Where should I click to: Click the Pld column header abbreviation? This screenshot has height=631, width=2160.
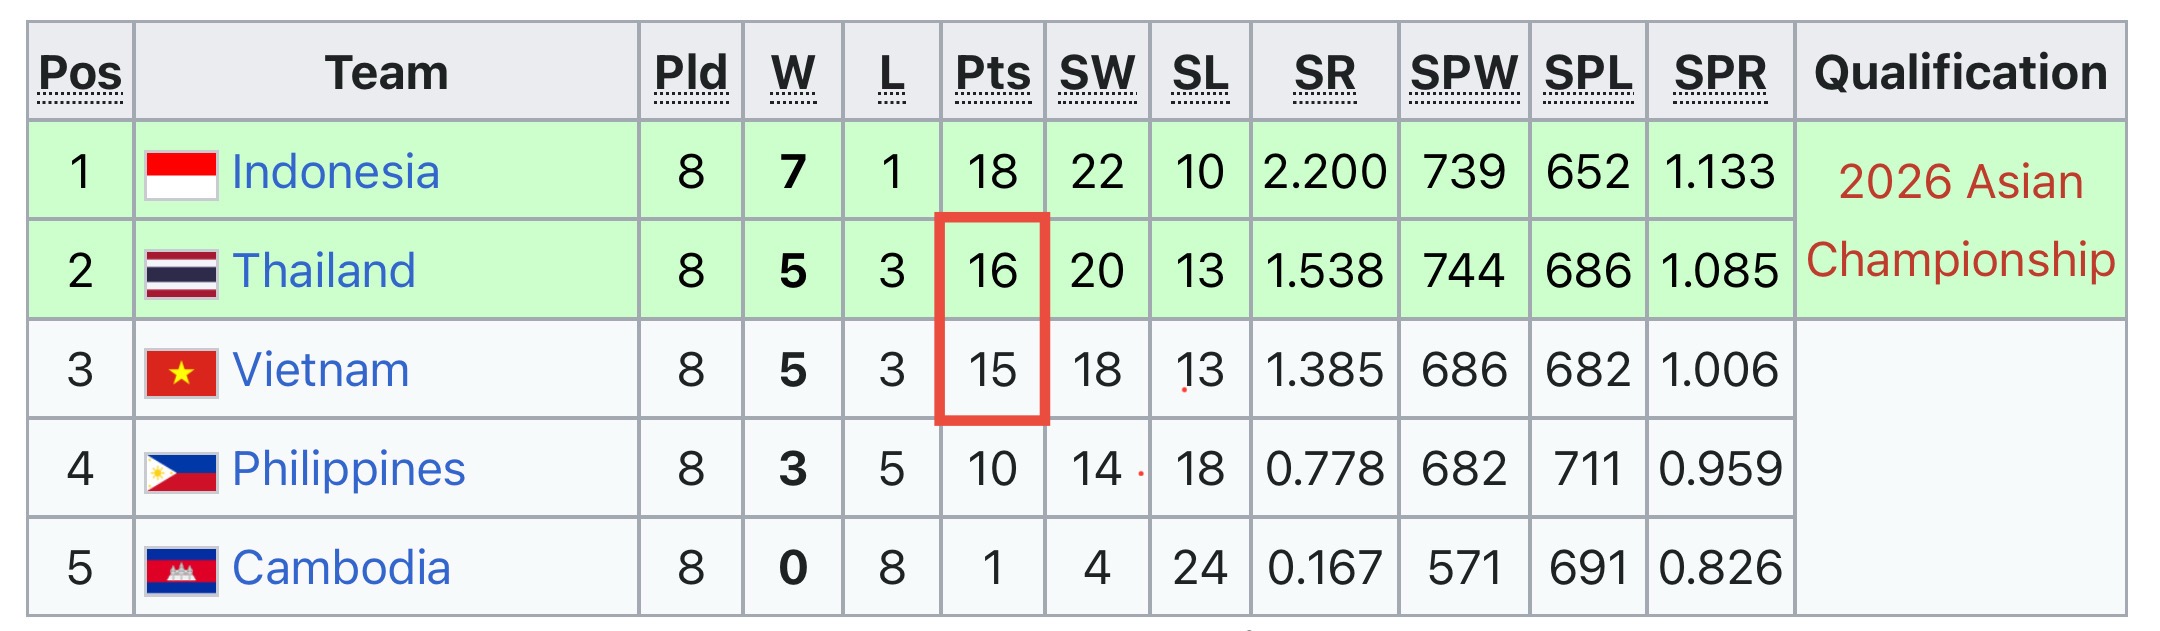click(691, 75)
